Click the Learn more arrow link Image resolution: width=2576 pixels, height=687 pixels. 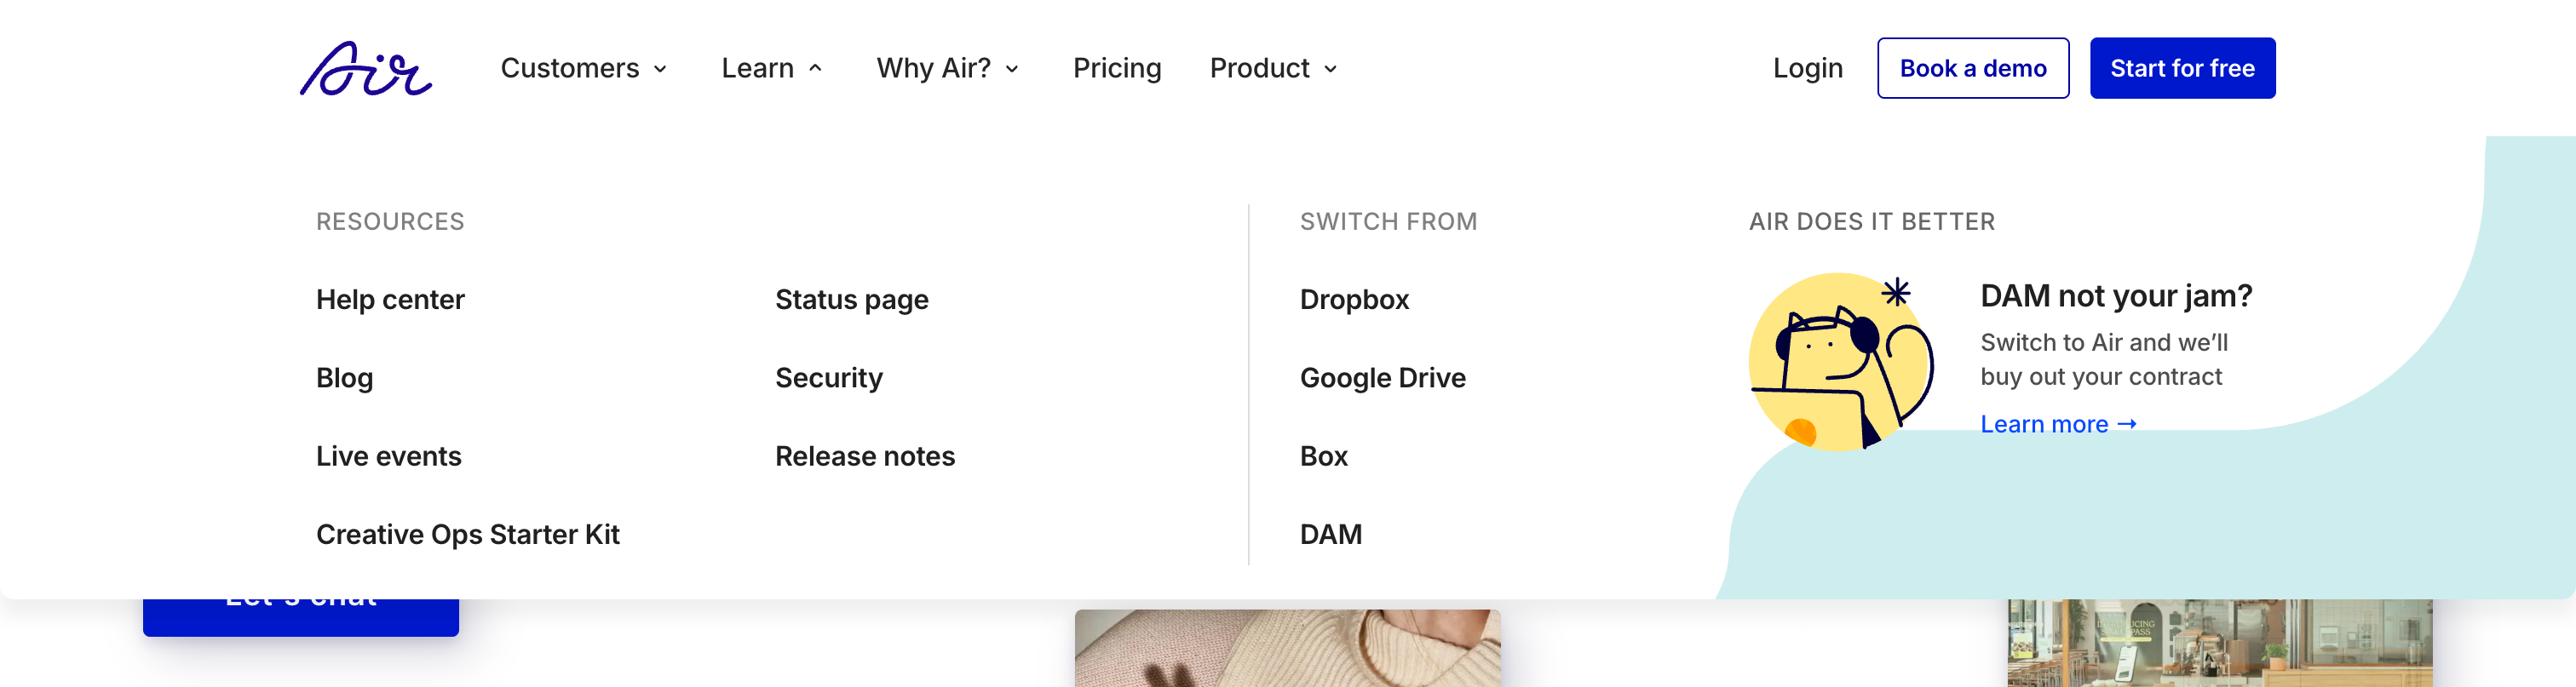tap(2057, 424)
